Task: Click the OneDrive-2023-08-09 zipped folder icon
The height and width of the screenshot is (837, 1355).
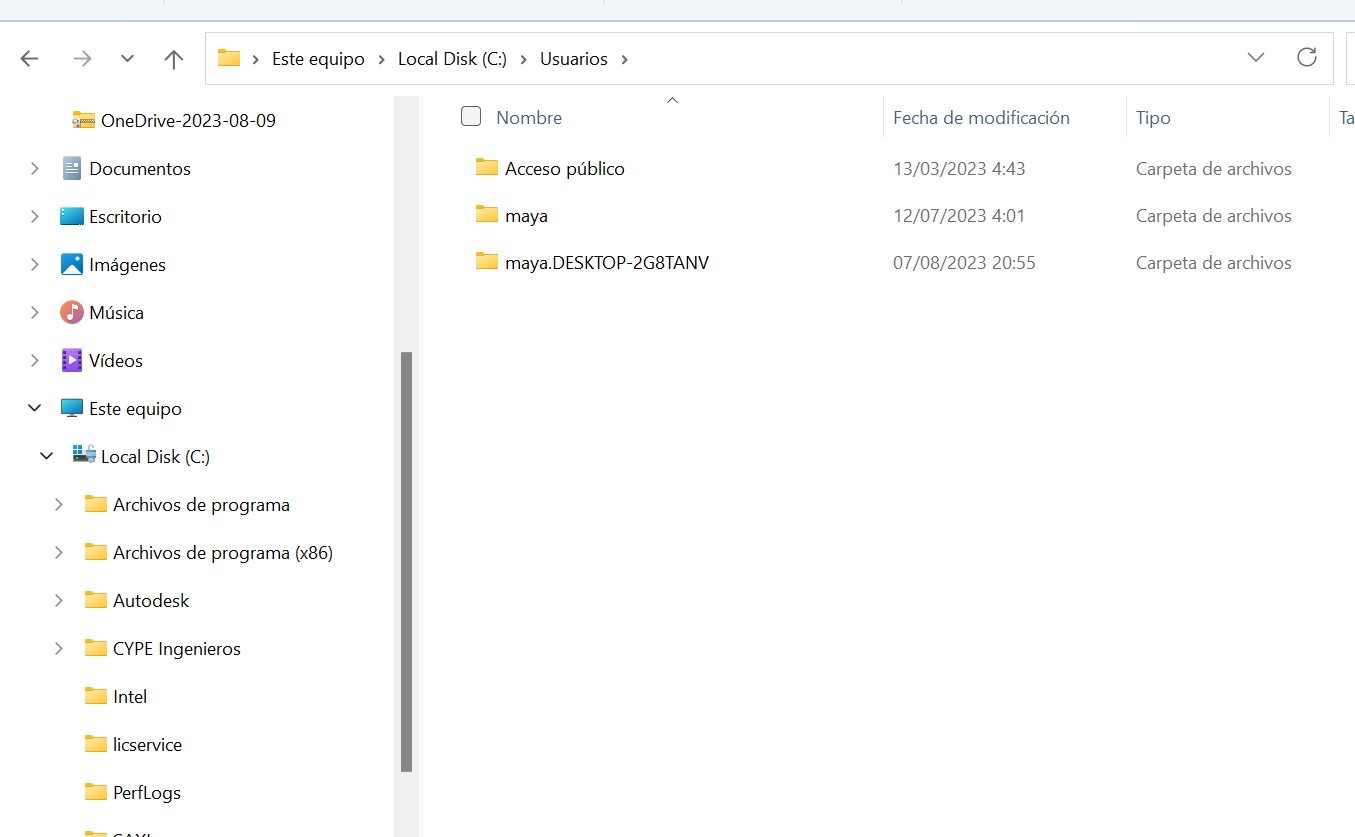Action: point(84,120)
